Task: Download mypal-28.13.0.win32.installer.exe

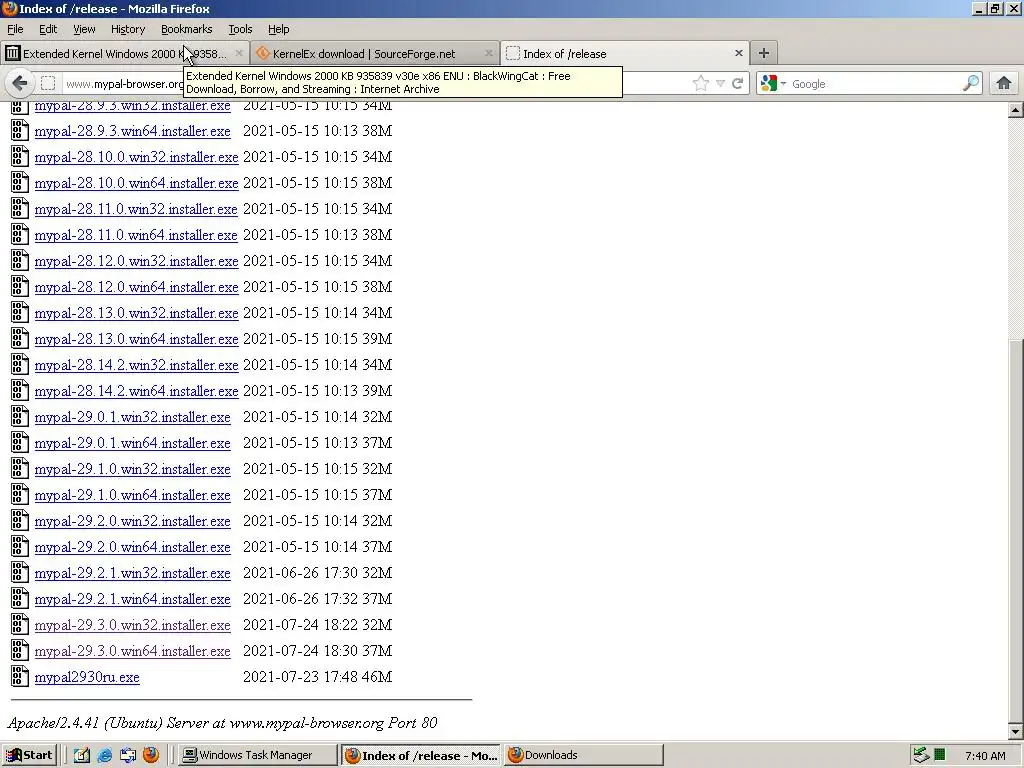Action: [x=136, y=313]
